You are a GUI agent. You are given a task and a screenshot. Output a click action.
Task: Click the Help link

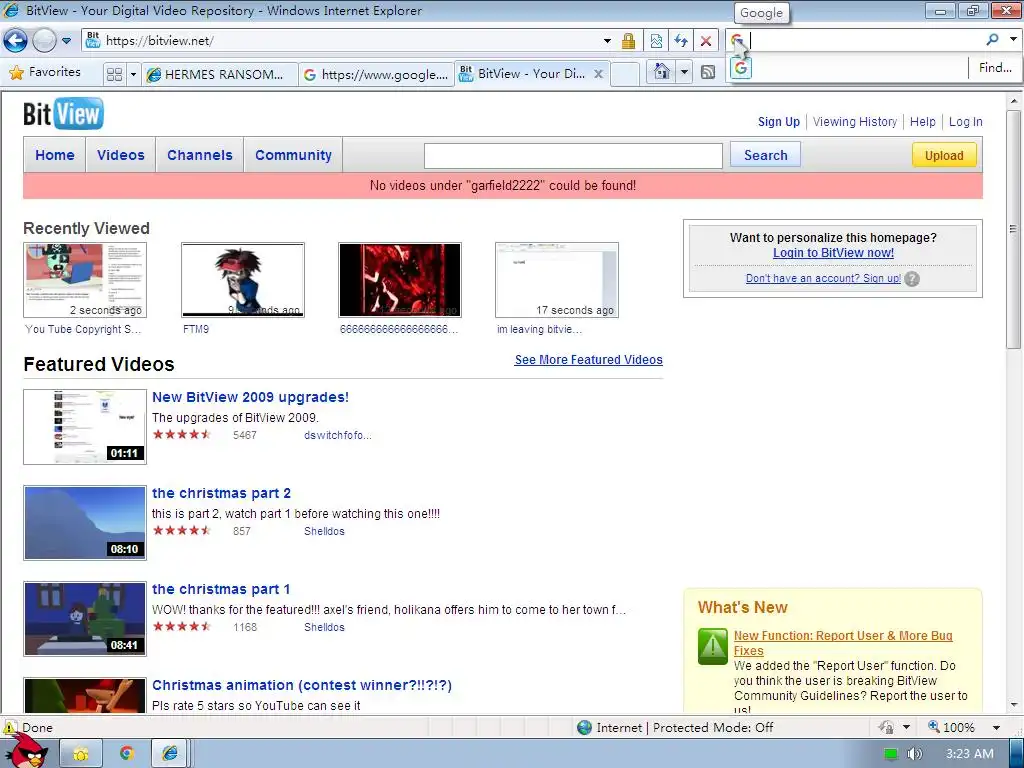pos(922,121)
